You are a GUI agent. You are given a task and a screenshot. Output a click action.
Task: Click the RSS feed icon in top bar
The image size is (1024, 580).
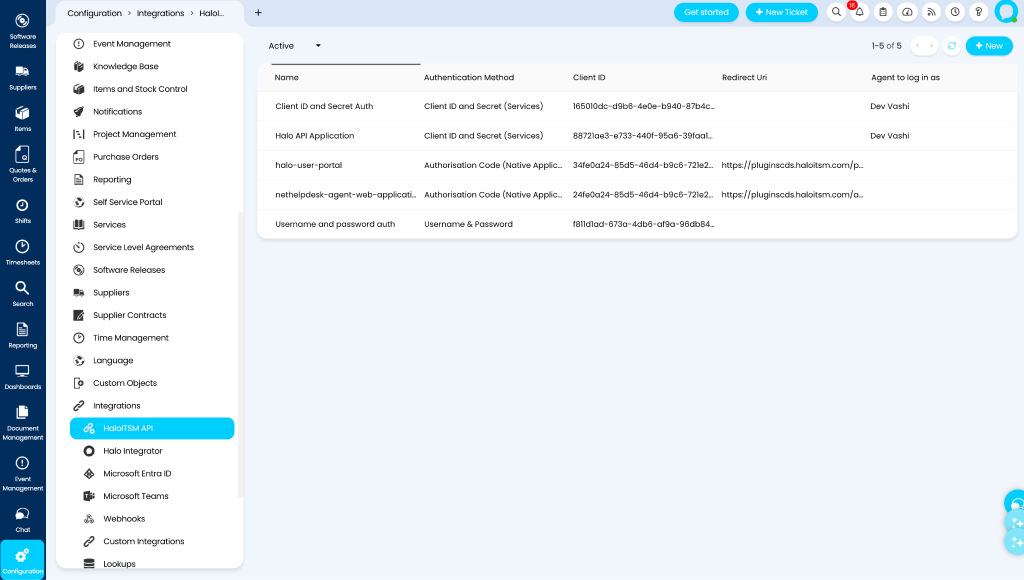(931, 12)
